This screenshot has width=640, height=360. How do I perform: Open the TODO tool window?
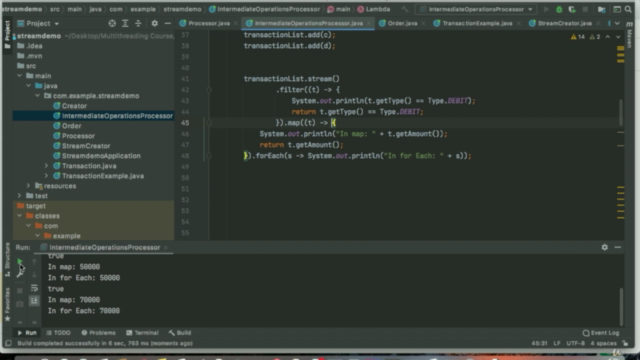click(x=58, y=333)
